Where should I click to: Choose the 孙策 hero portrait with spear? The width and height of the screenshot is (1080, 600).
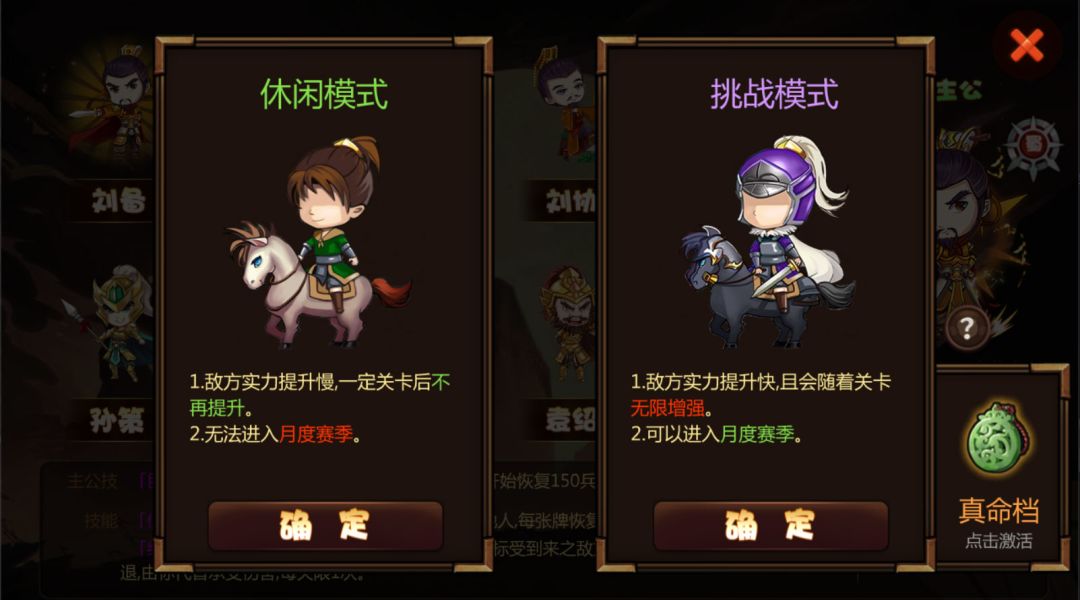pos(114,324)
